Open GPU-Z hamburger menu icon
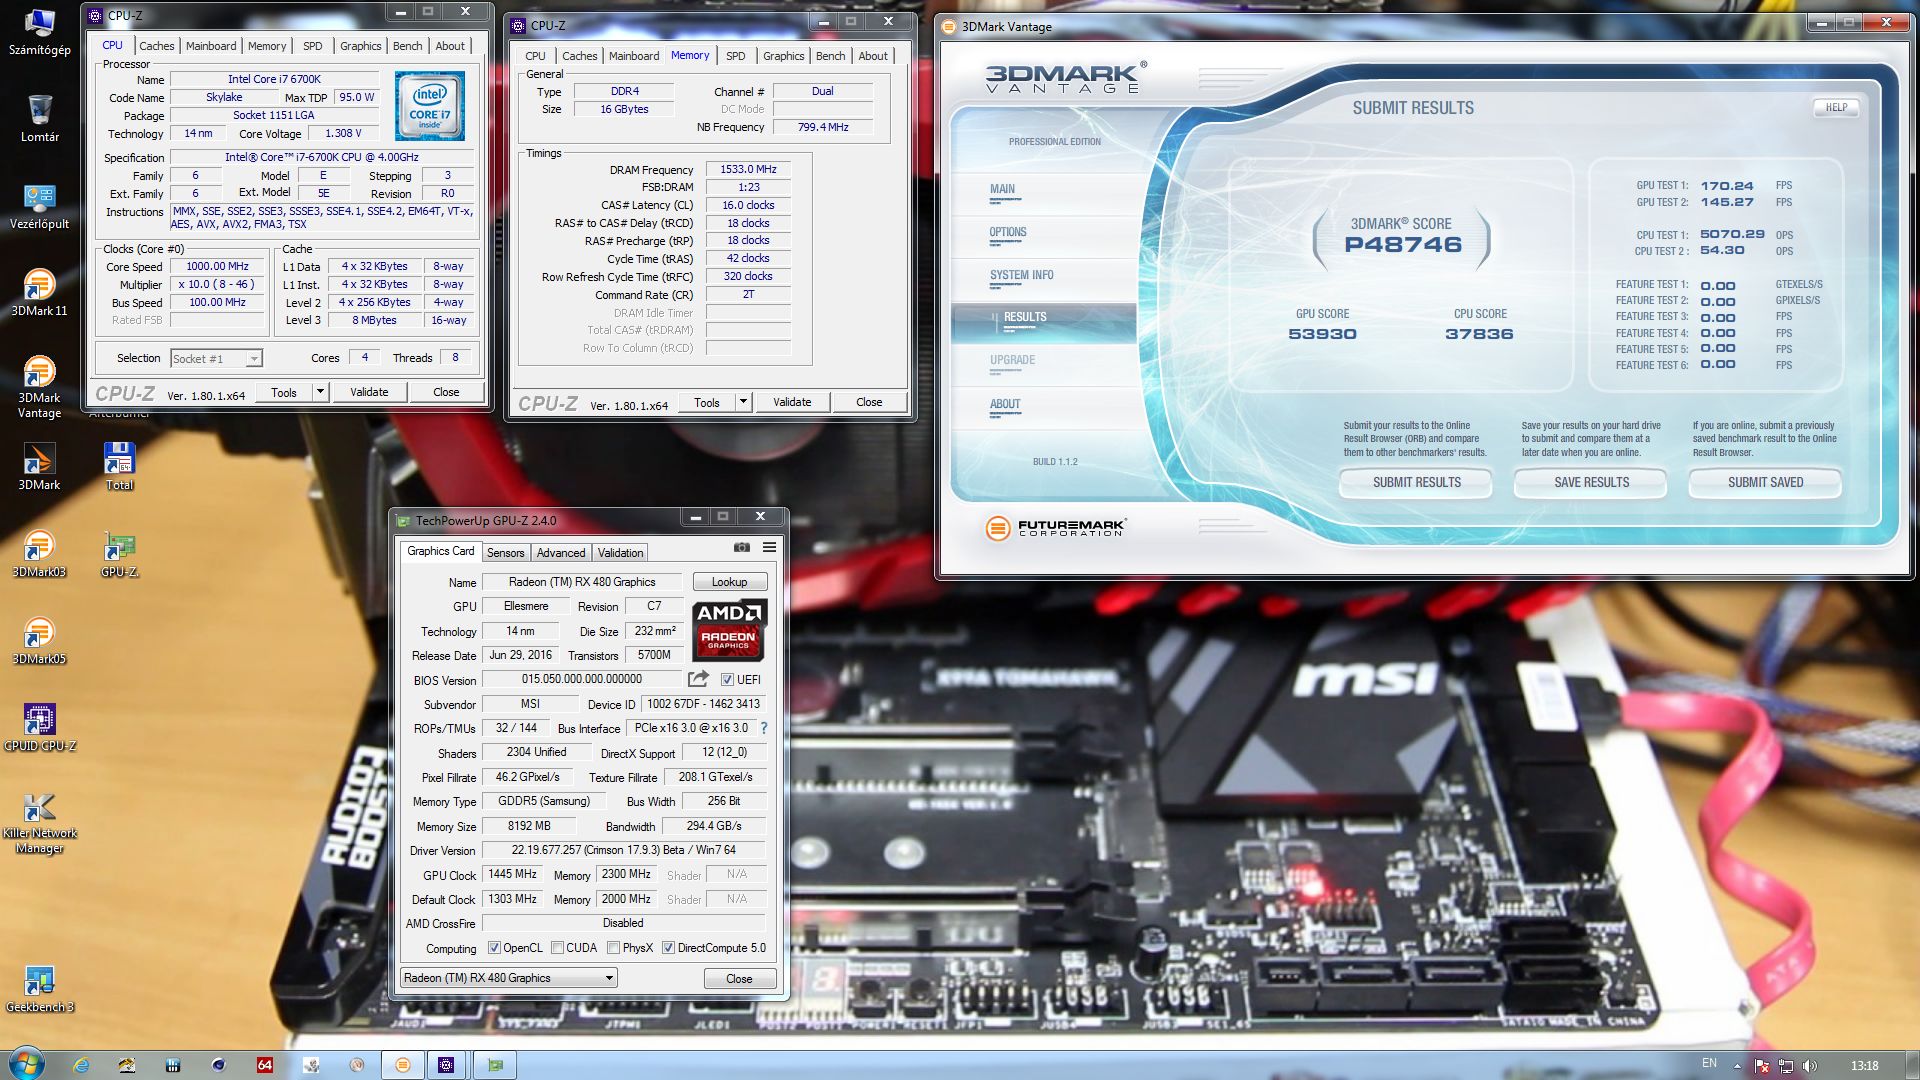The image size is (1920, 1080). click(769, 547)
